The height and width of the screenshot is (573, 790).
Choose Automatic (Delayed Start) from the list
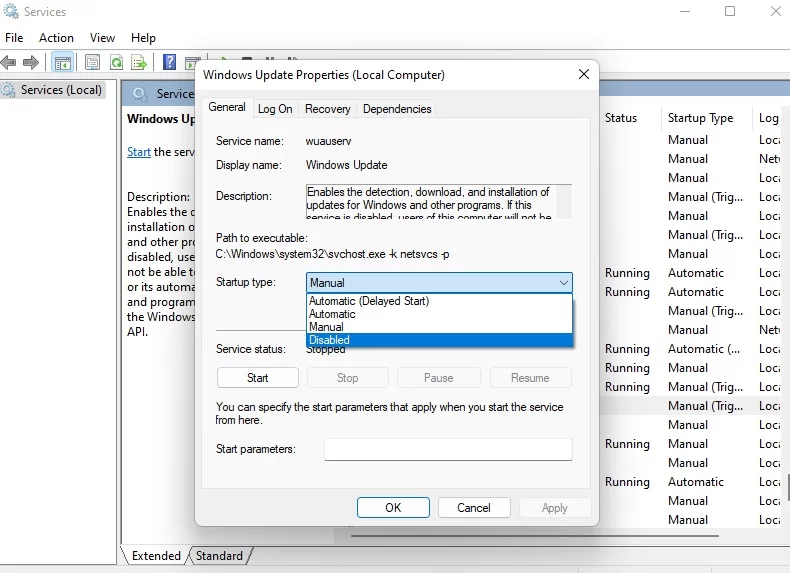tap(439, 301)
